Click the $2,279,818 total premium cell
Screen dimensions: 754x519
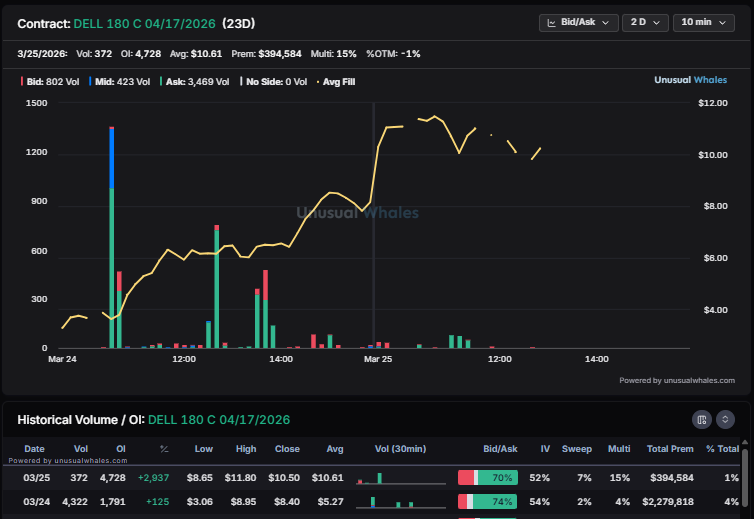click(668, 502)
